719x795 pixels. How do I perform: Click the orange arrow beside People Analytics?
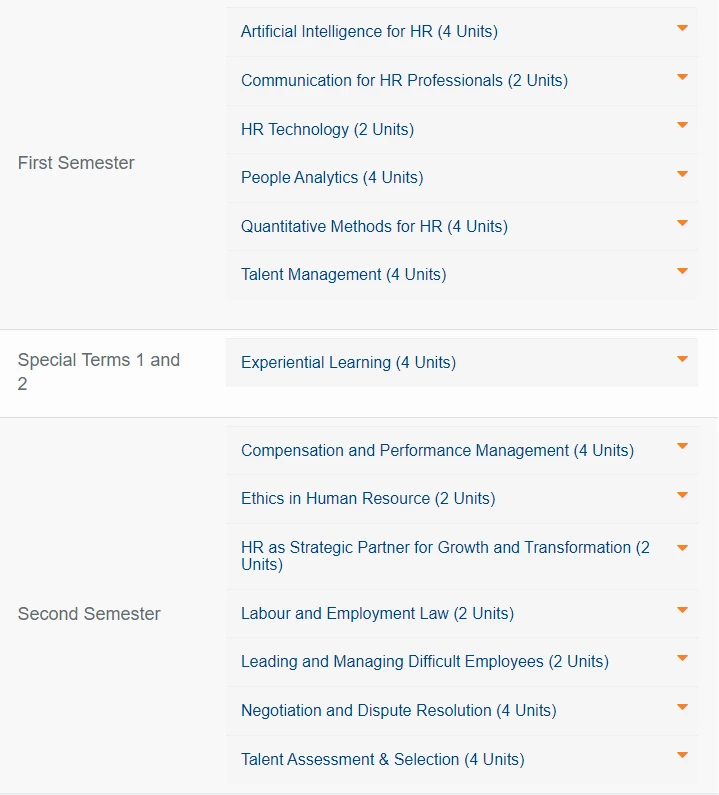pyautogui.click(x=682, y=174)
